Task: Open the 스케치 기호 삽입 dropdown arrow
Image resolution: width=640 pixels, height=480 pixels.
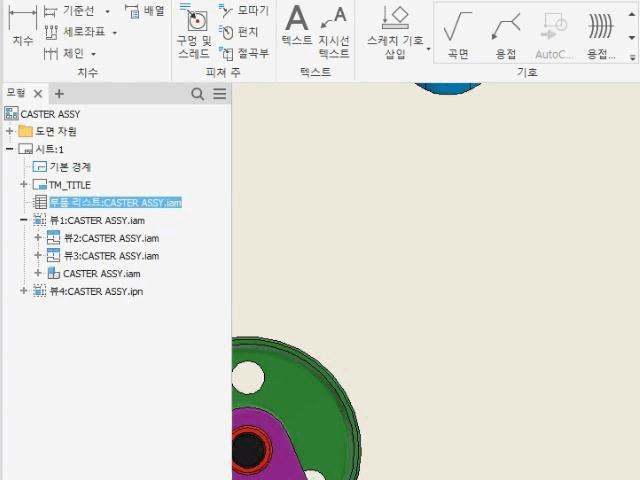Action: 428,49
